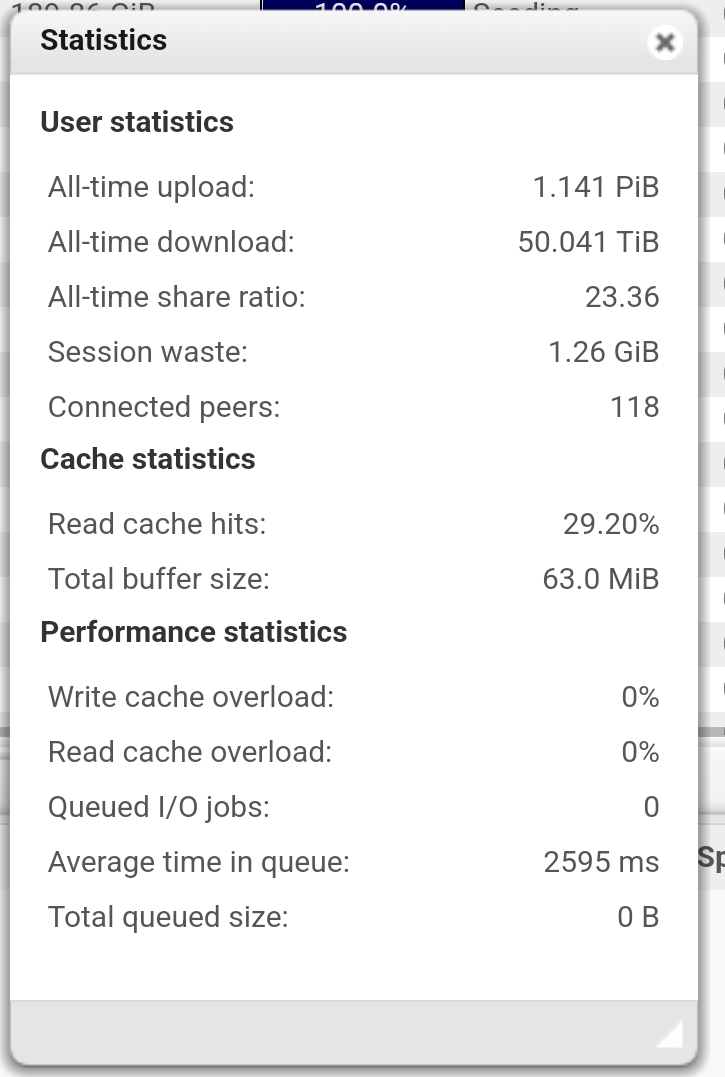Click the Cache statistics heading
This screenshot has height=1077, width=725.
(x=148, y=459)
